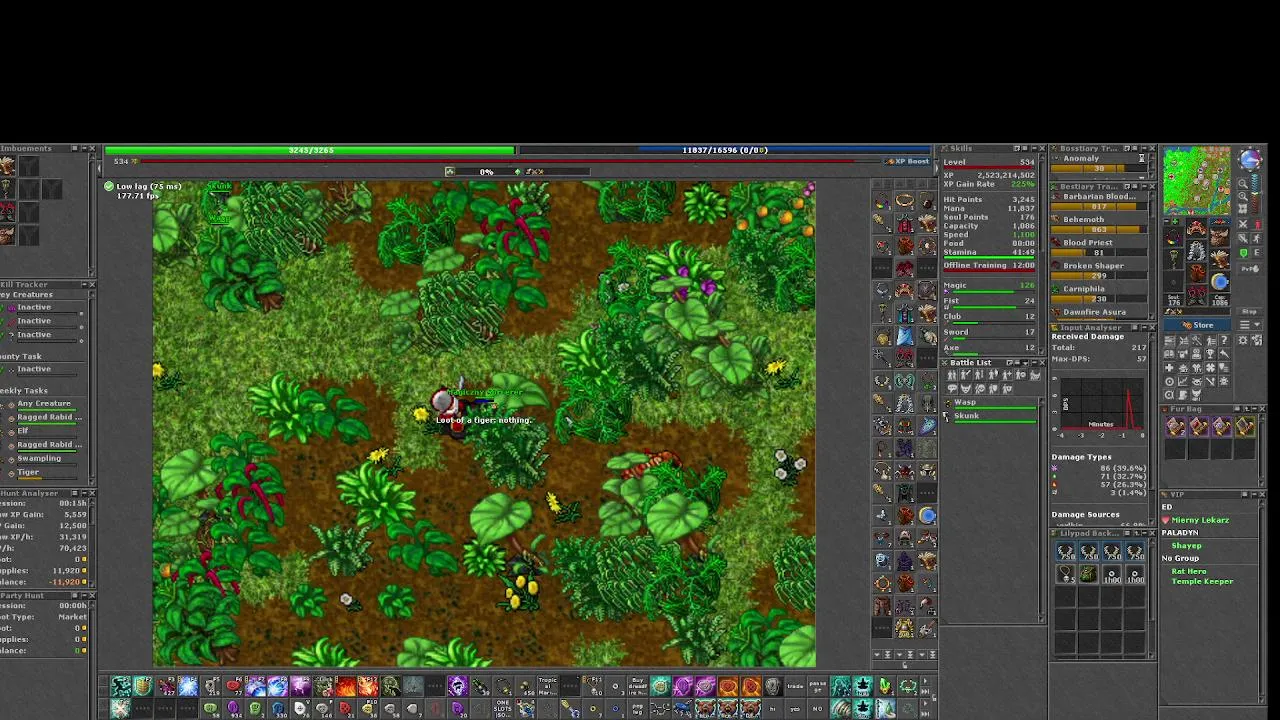Click the Anomaly progress bar in Bosstiary
Image resolution: width=1280 pixels, height=720 pixels.
pyautogui.click(x=1099, y=168)
